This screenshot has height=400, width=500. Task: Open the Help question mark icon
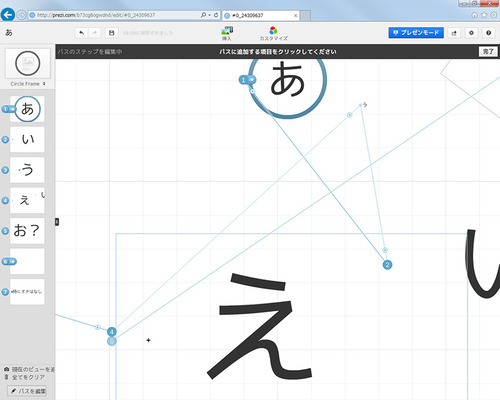[x=489, y=33]
